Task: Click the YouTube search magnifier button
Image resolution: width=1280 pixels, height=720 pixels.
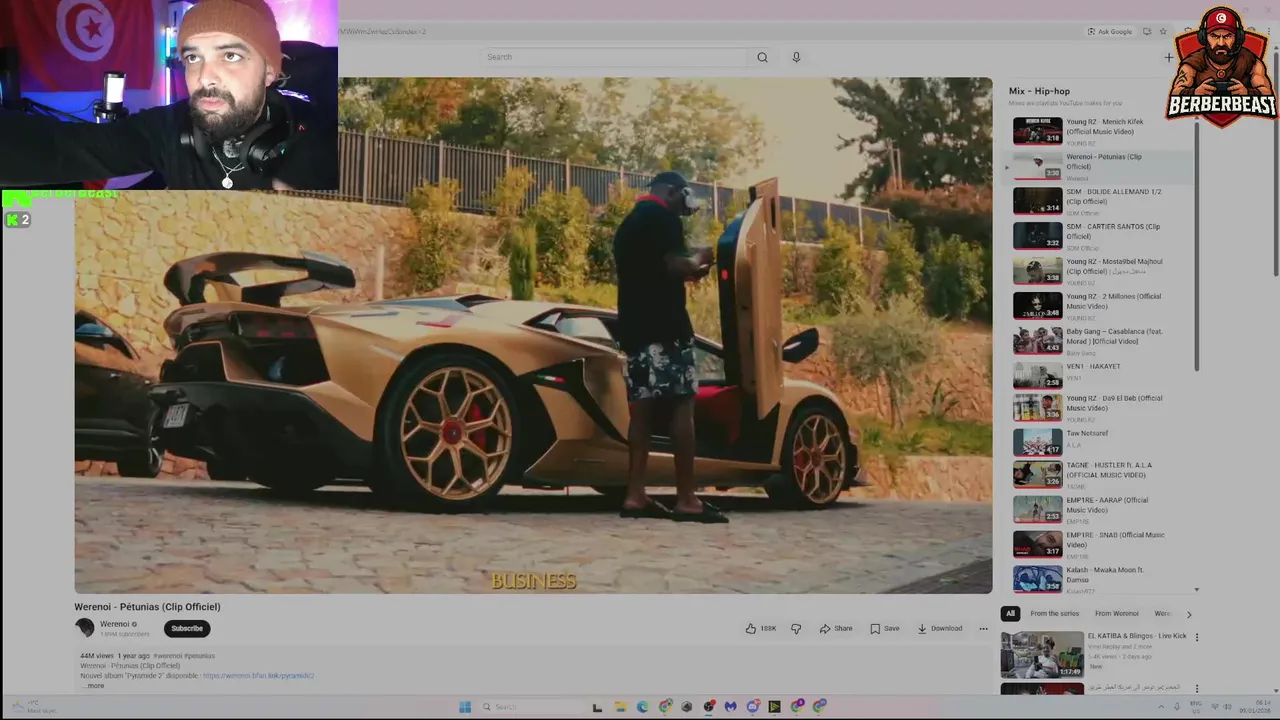Action: coord(762,57)
